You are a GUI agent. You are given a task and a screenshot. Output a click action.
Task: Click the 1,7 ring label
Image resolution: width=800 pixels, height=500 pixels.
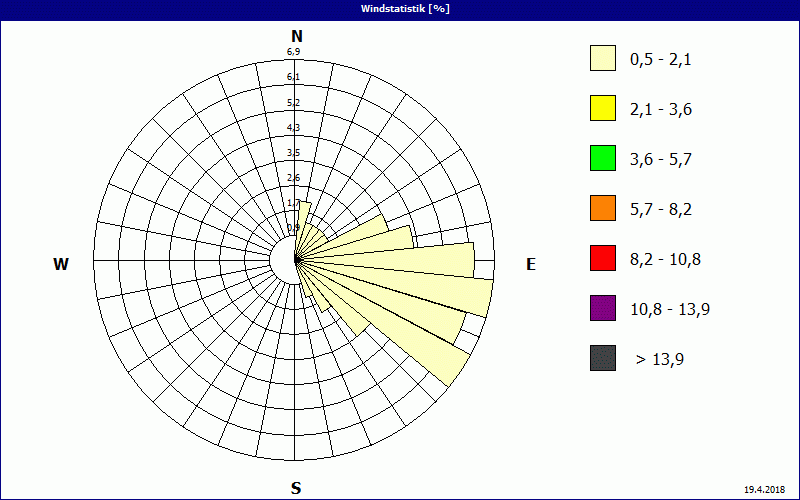[x=293, y=203]
